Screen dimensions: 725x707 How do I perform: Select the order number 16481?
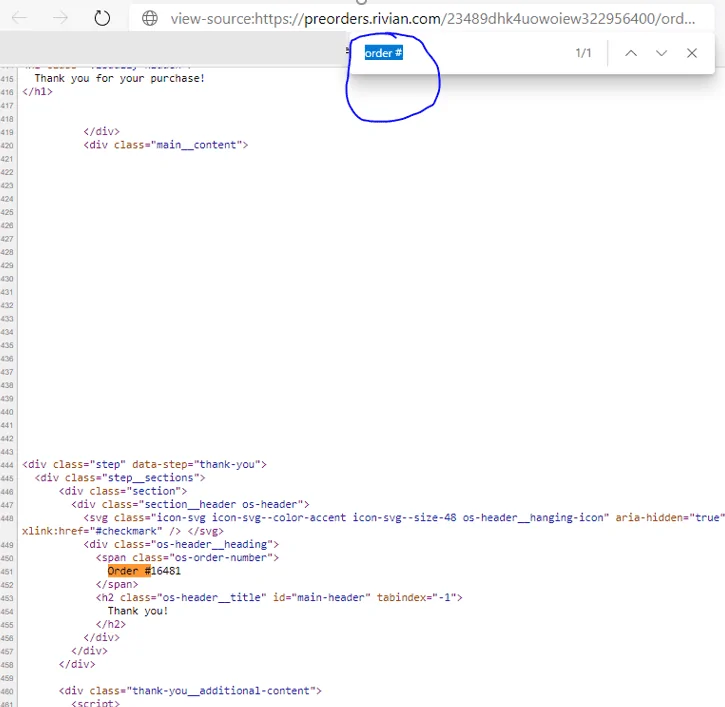166,571
